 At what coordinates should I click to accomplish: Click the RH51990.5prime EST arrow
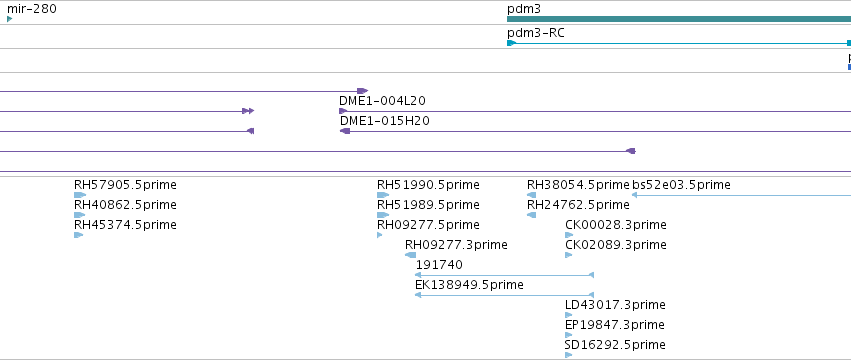[383, 195]
